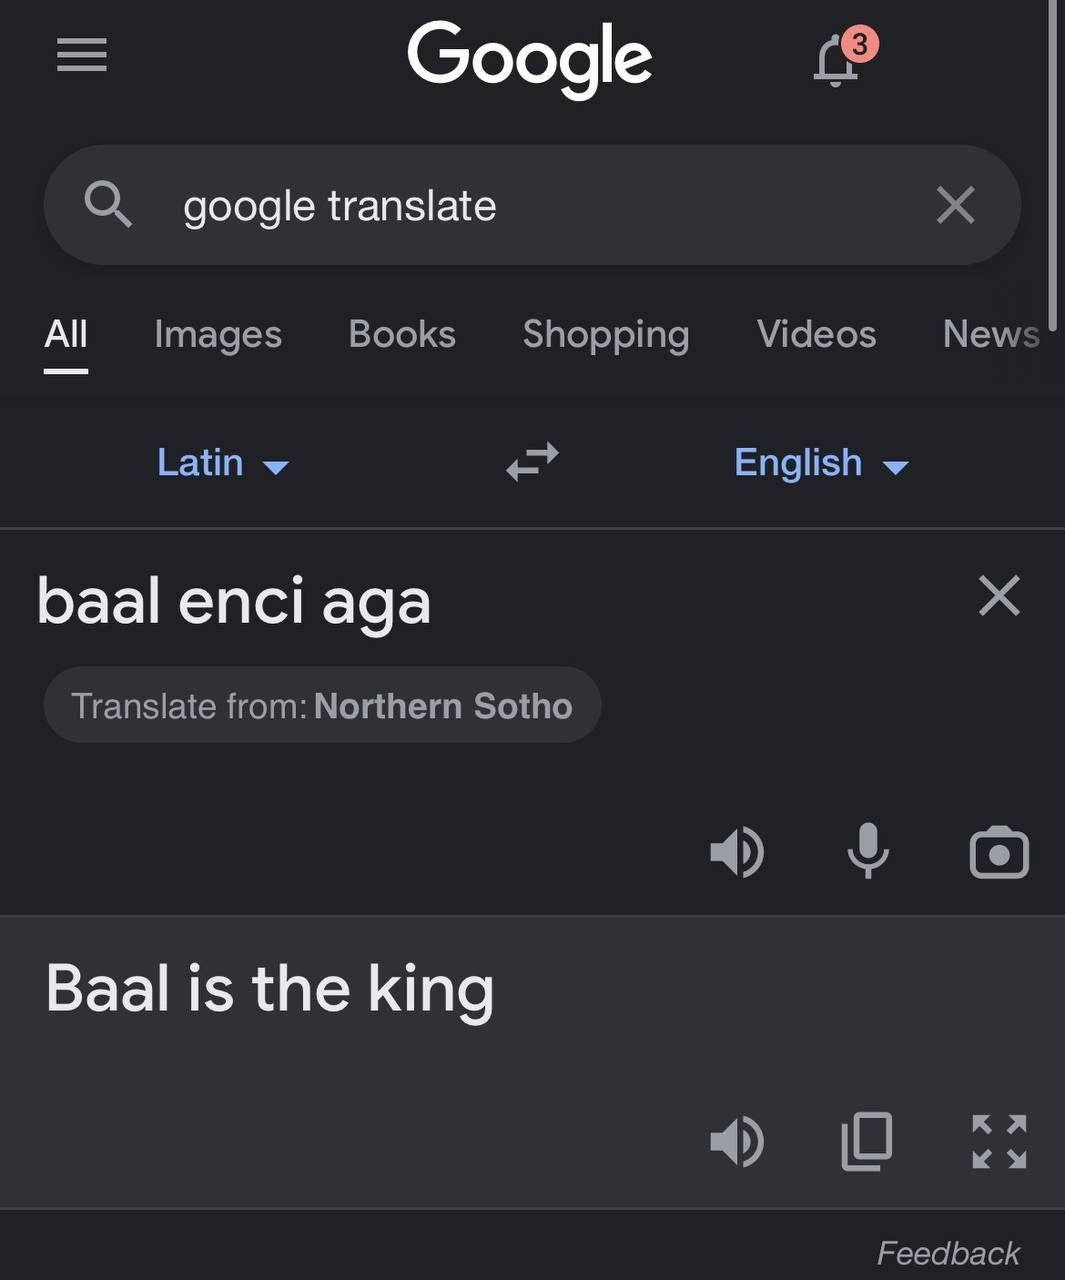
Task: Copy the translation to clipboard
Action: point(867,1141)
